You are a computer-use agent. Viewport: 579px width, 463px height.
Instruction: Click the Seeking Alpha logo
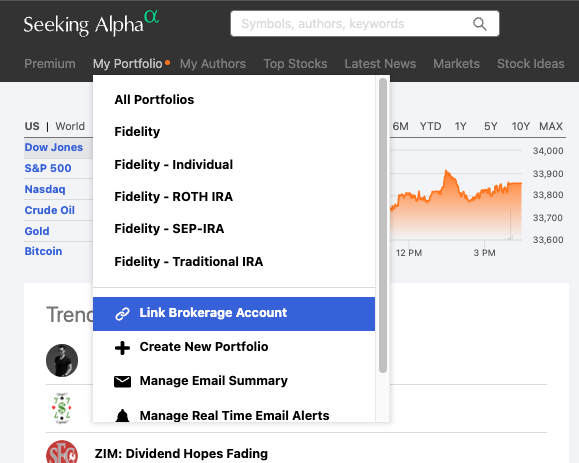pos(91,23)
